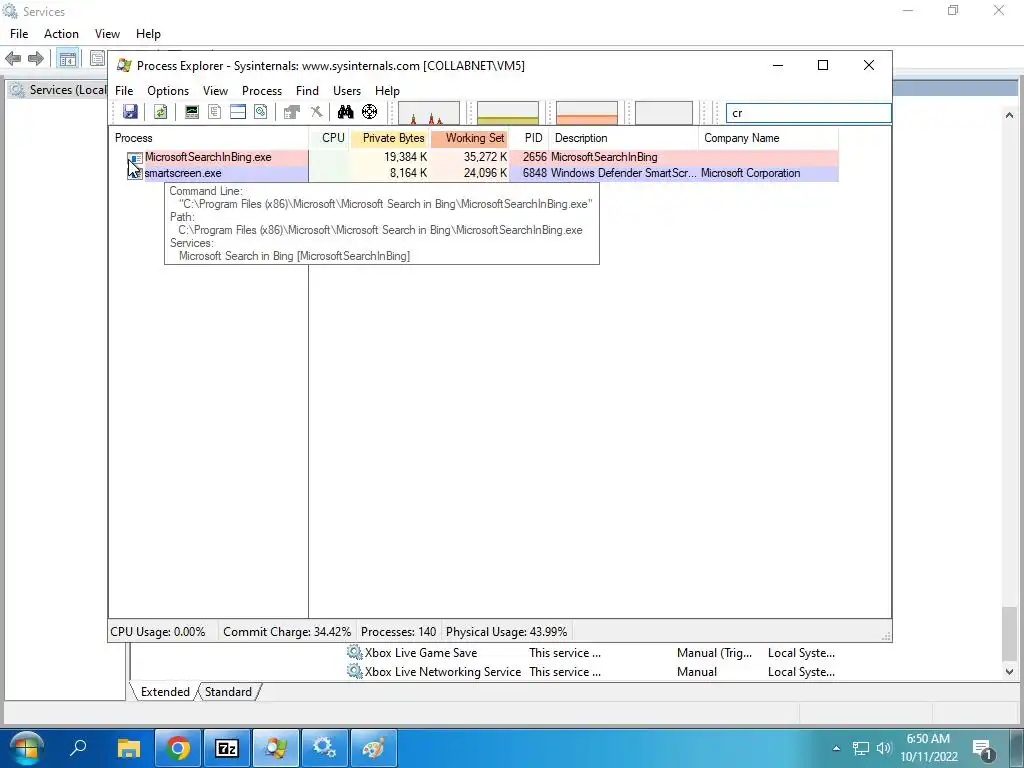Open the Windows Start button
Viewport: 1024px width, 768px height.
[27, 748]
